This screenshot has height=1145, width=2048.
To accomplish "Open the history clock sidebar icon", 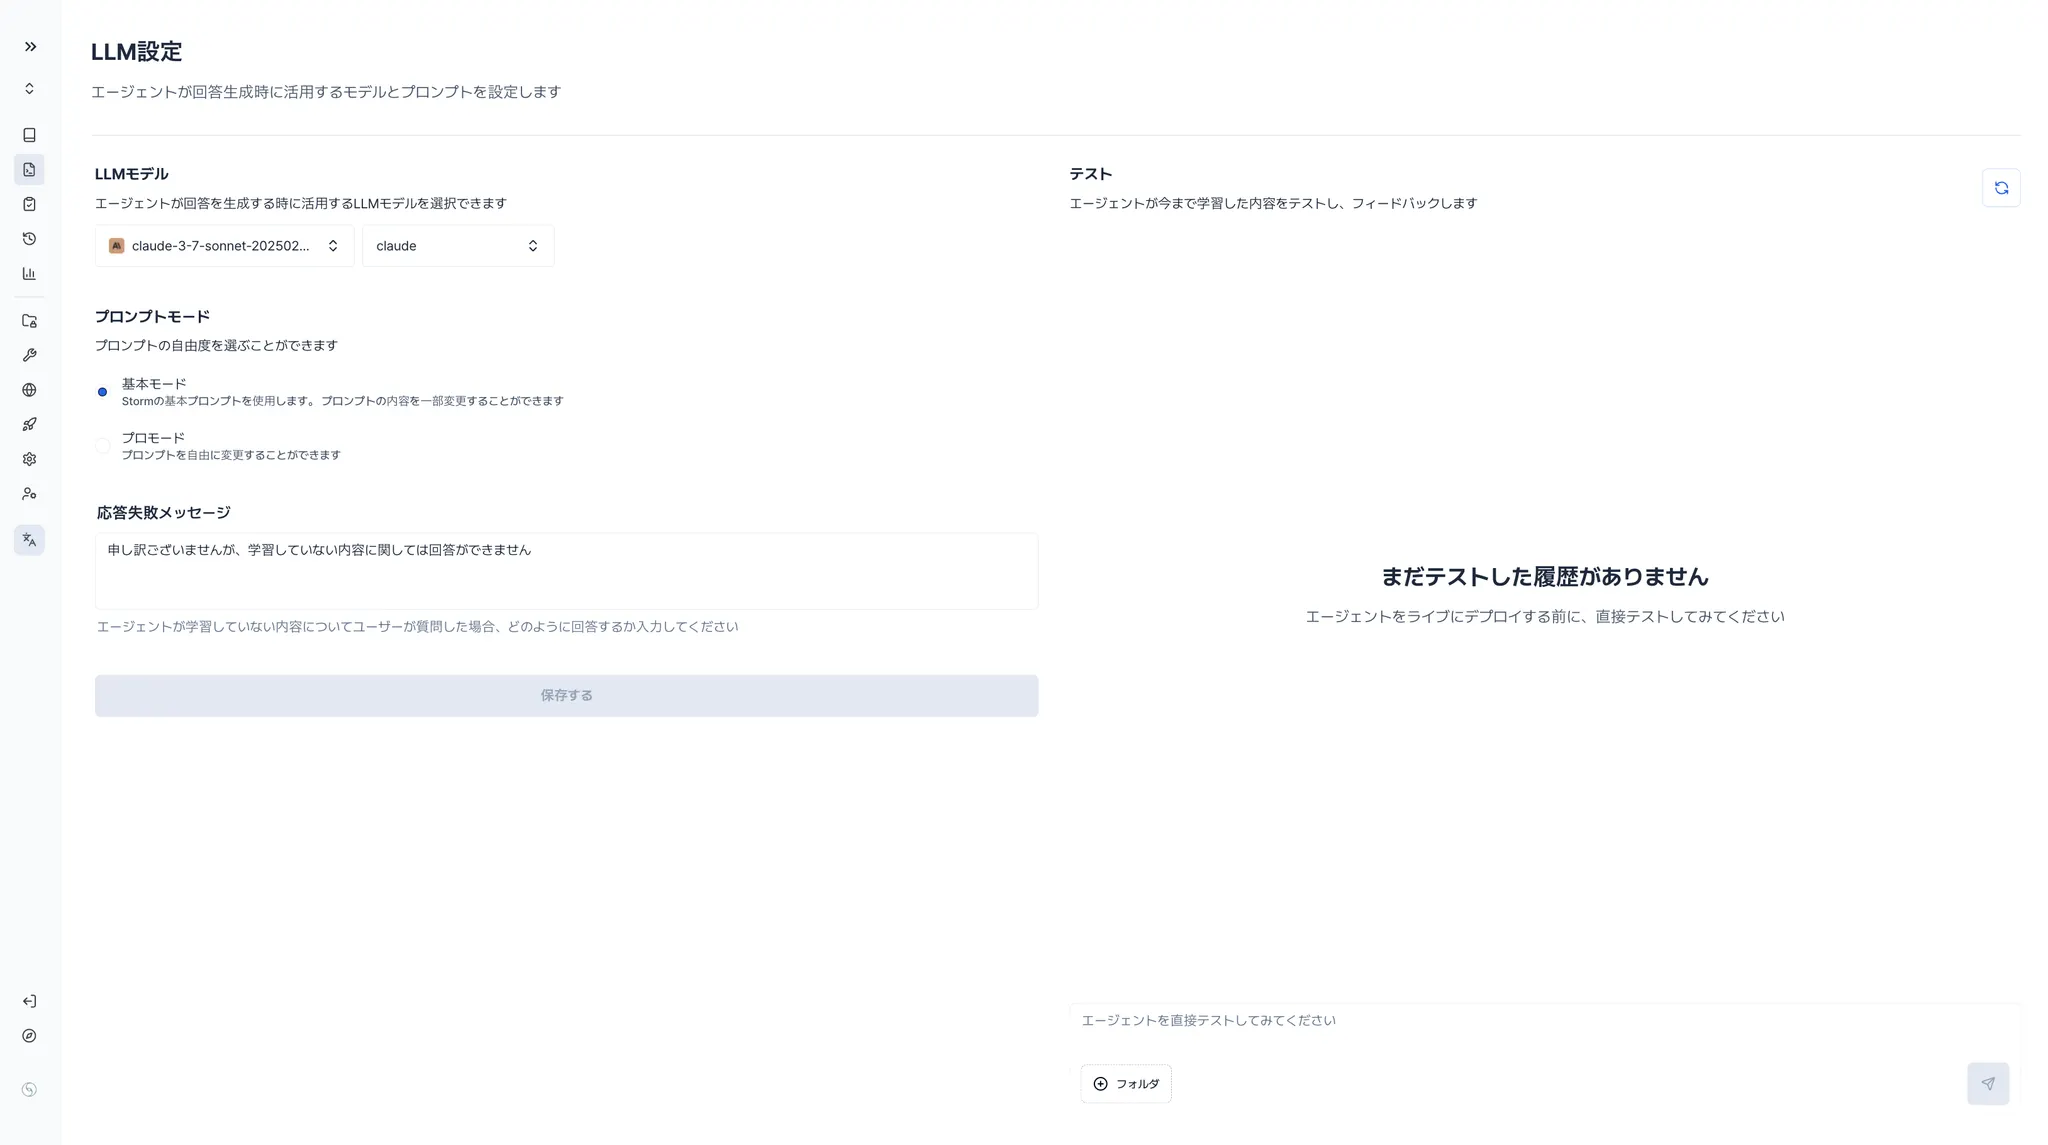I will [29, 239].
